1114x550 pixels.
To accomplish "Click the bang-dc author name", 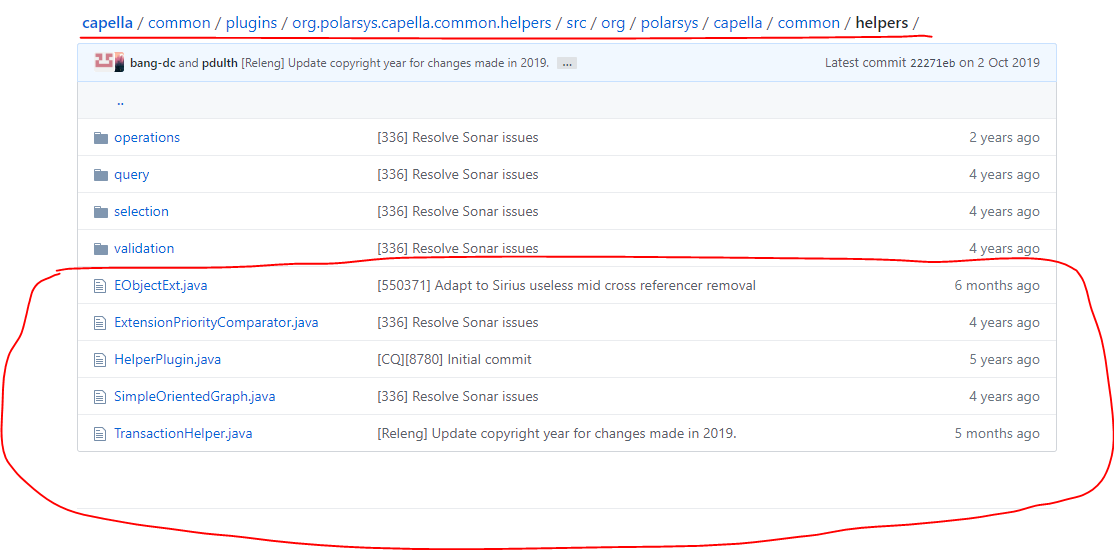I will (x=153, y=63).
